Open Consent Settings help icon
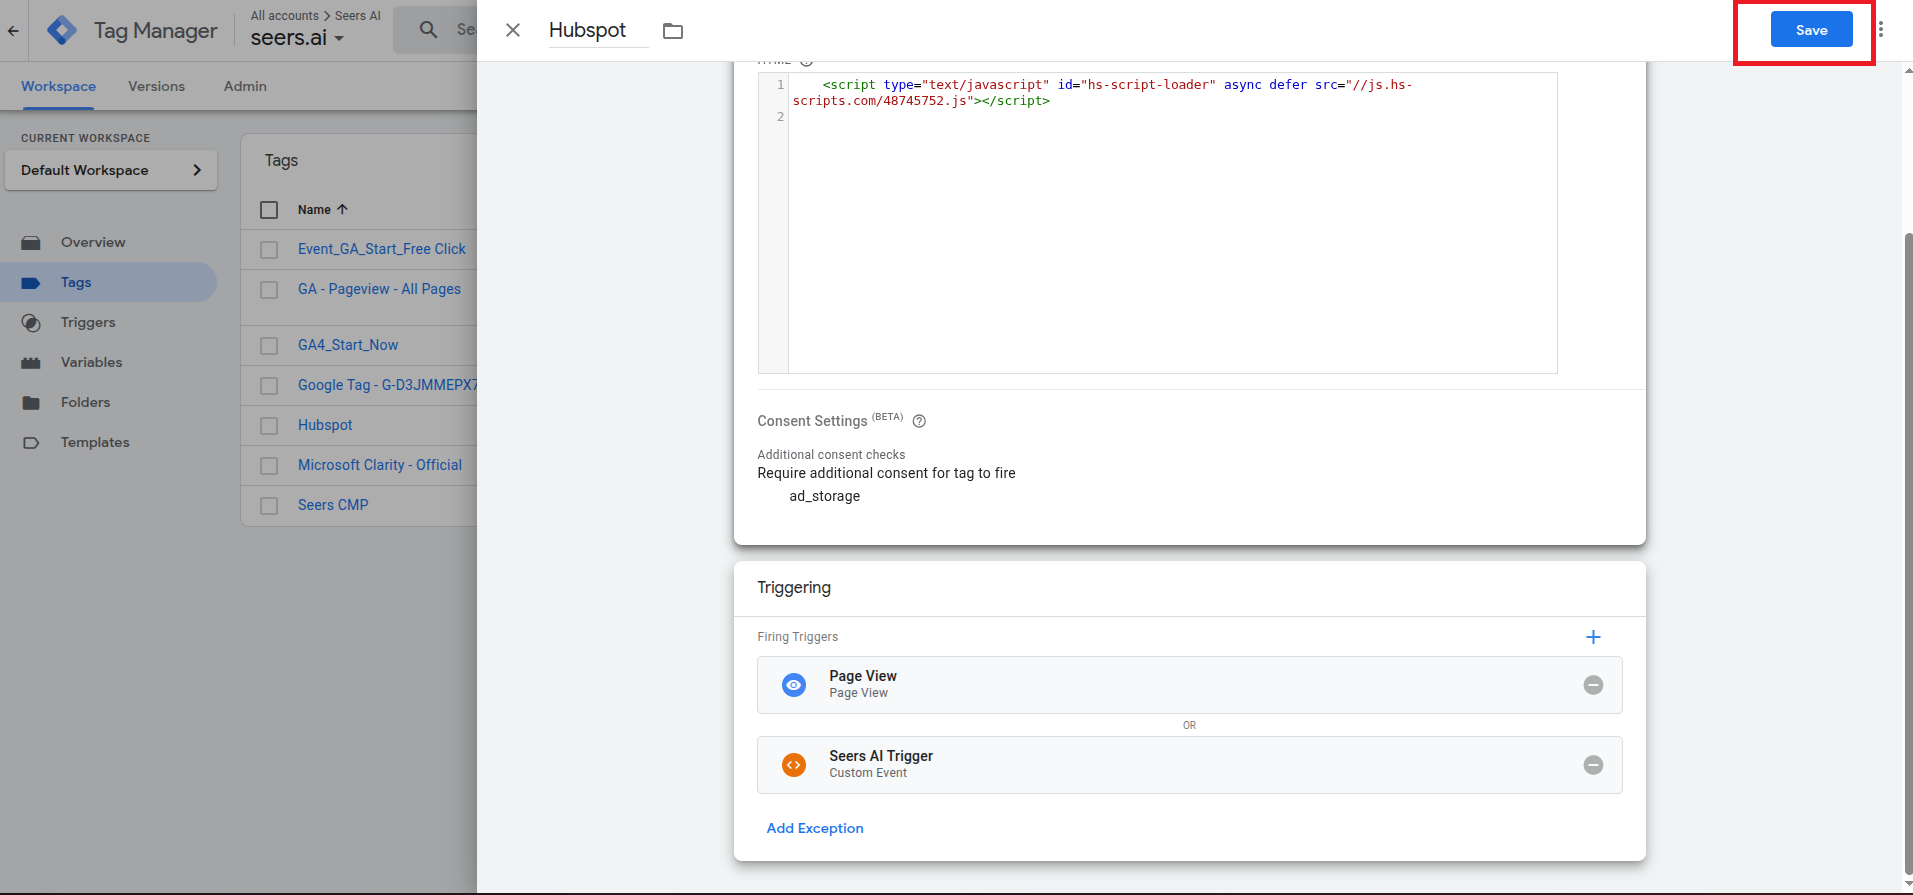This screenshot has height=895, width=1913. [919, 421]
